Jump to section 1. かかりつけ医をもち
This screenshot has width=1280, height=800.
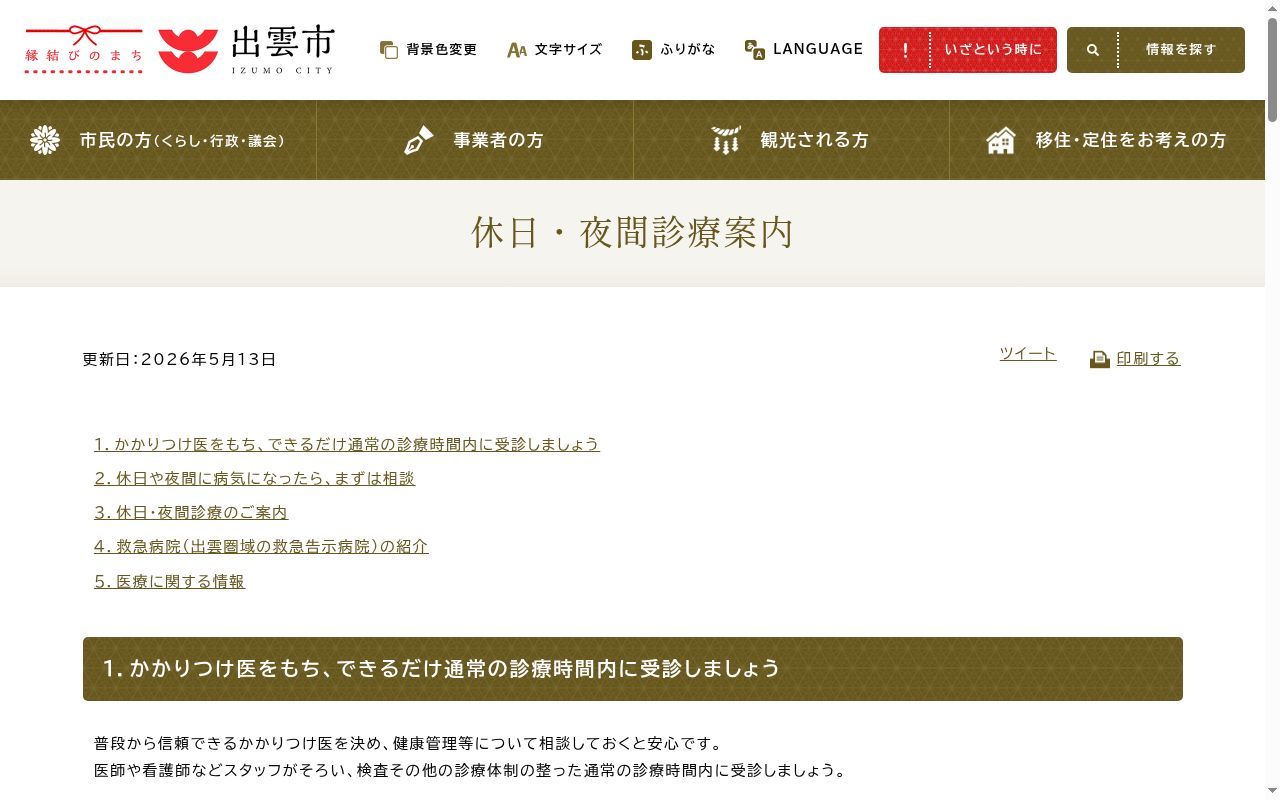coord(347,445)
